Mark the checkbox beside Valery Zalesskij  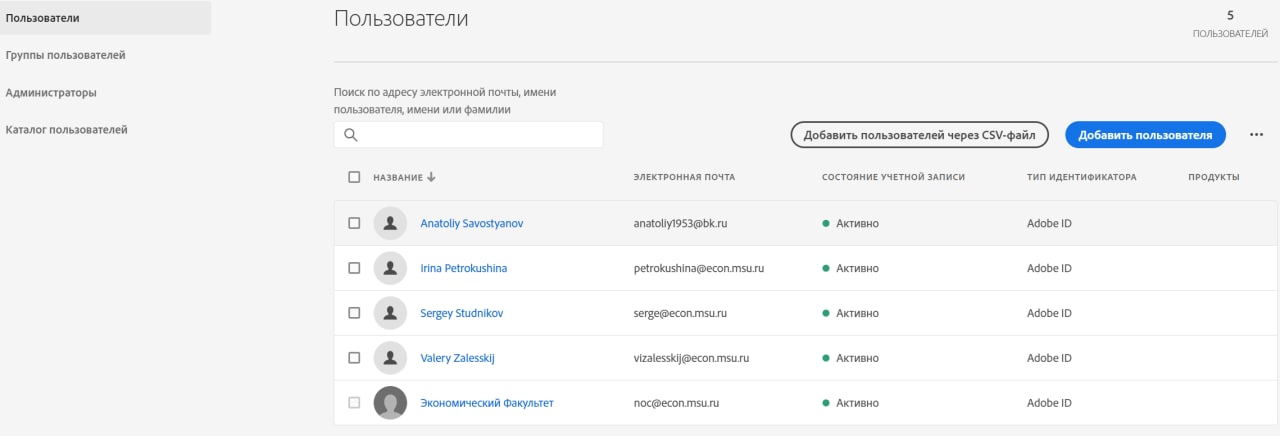354,357
